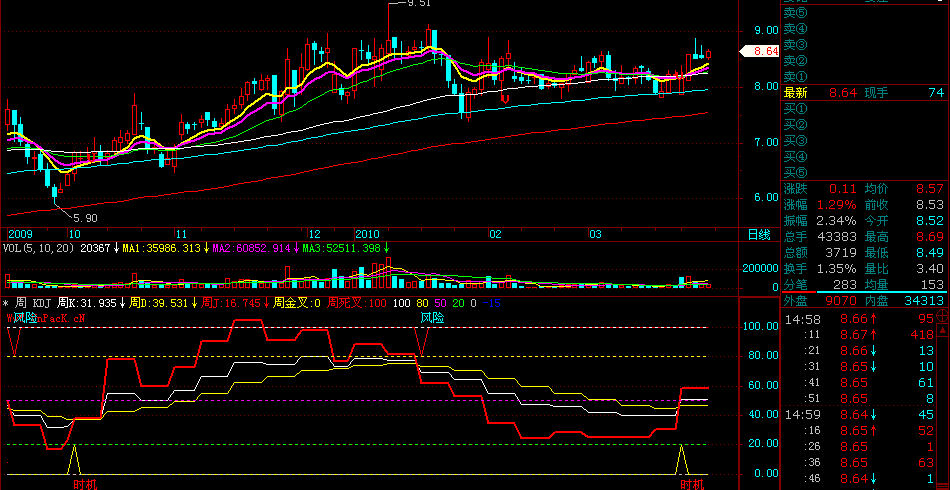The height and width of the screenshot is (490, 950).
Task: Click the 买④ bid row
Action: (x=862, y=157)
